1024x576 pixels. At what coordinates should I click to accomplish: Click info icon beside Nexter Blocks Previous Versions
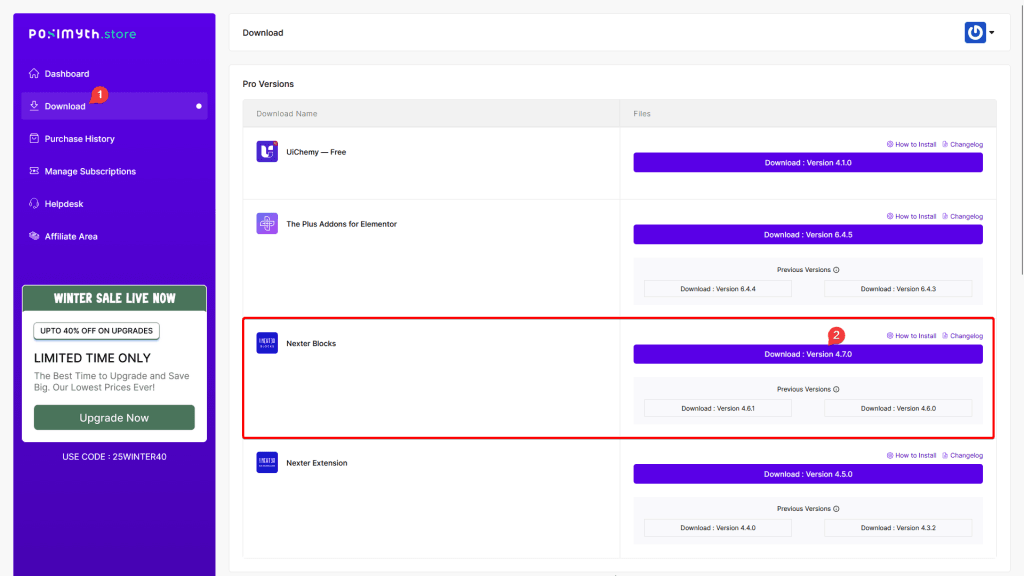pos(836,389)
